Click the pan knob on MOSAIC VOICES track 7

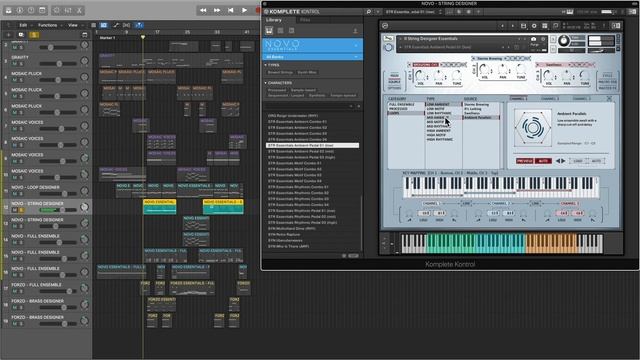tap(84, 126)
